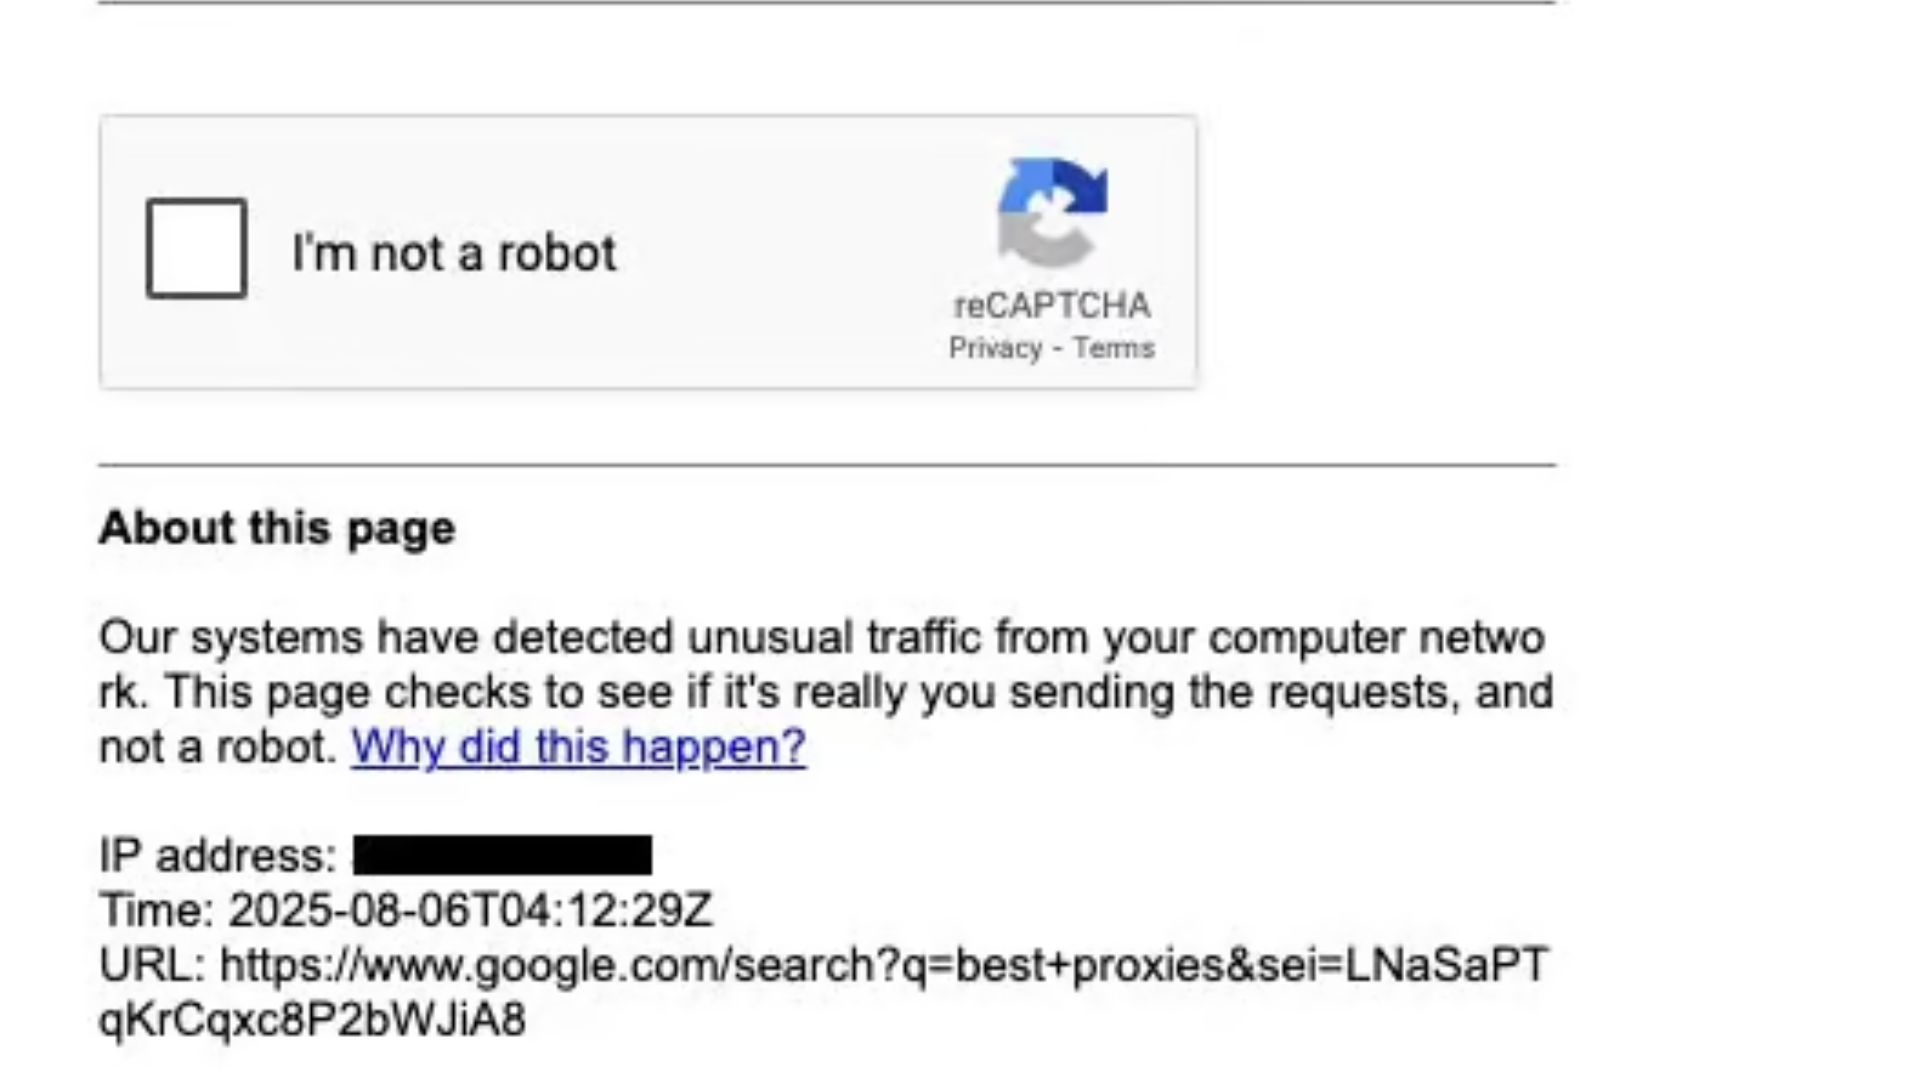Click the reCAPTCHA arrows logo
Image resolution: width=1920 pixels, height=1080 pixels.
pyautogui.click(x=1052, y=212)
